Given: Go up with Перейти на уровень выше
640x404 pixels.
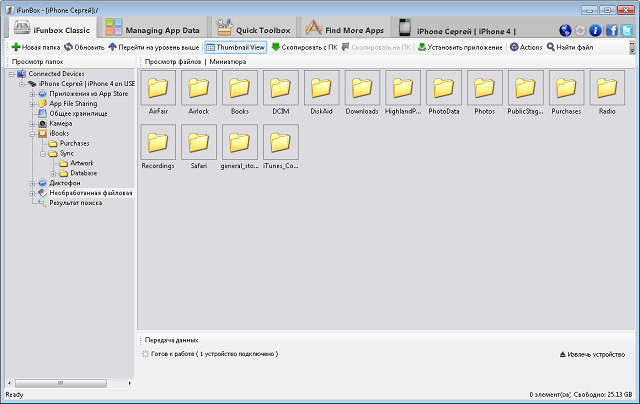Looking at the screenshot, I should 154,47.
